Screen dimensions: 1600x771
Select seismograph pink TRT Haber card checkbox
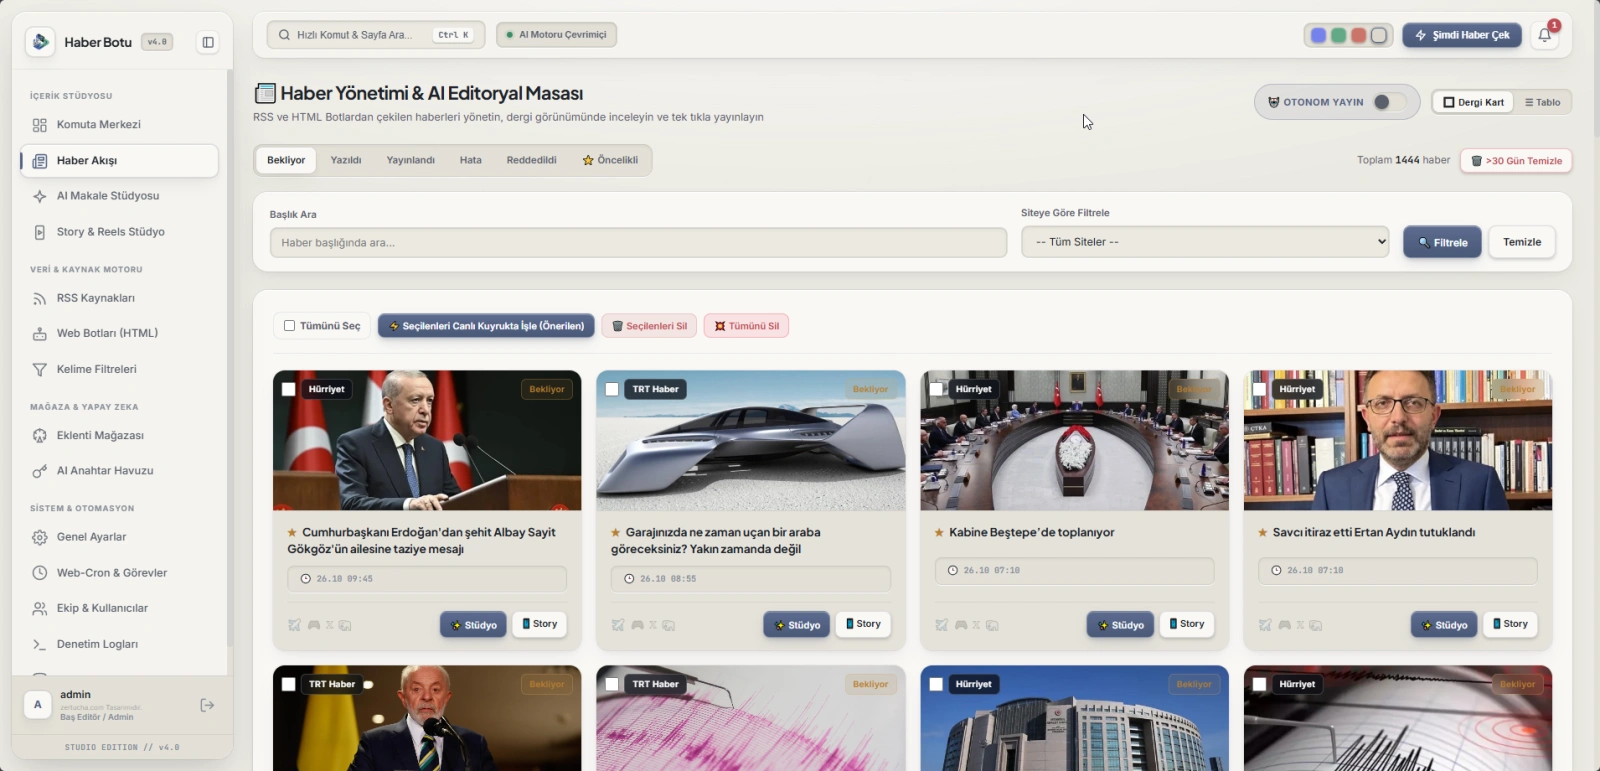click(x=612, y=684)
